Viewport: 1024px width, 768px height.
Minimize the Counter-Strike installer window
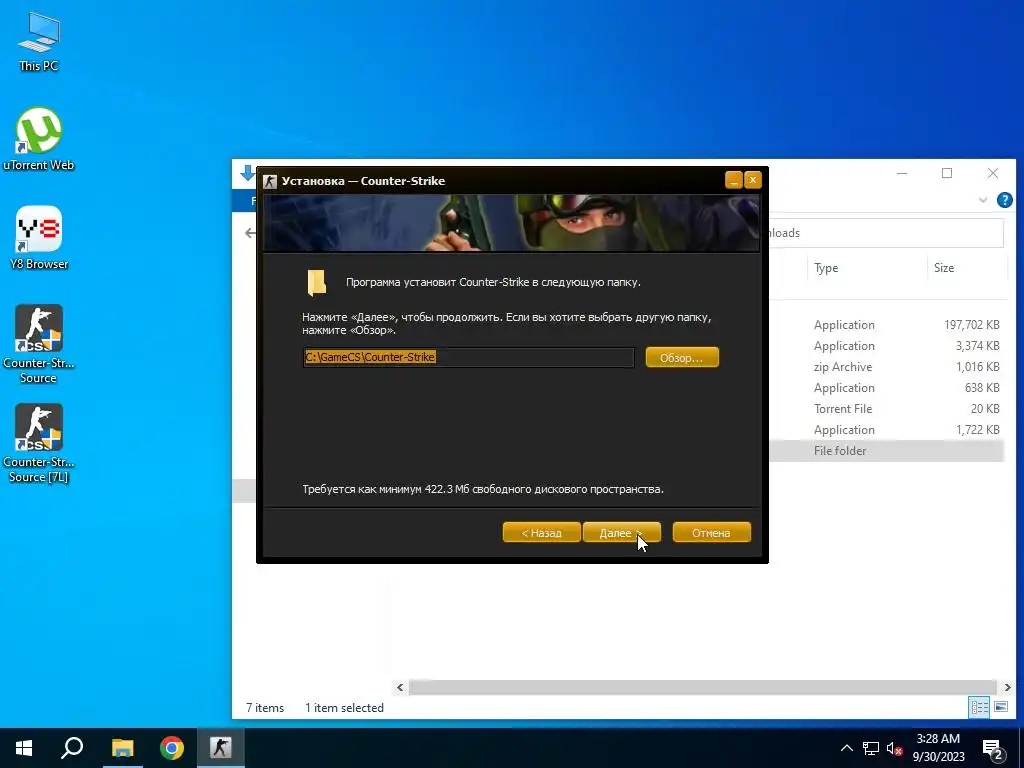(x=733, y=180)
